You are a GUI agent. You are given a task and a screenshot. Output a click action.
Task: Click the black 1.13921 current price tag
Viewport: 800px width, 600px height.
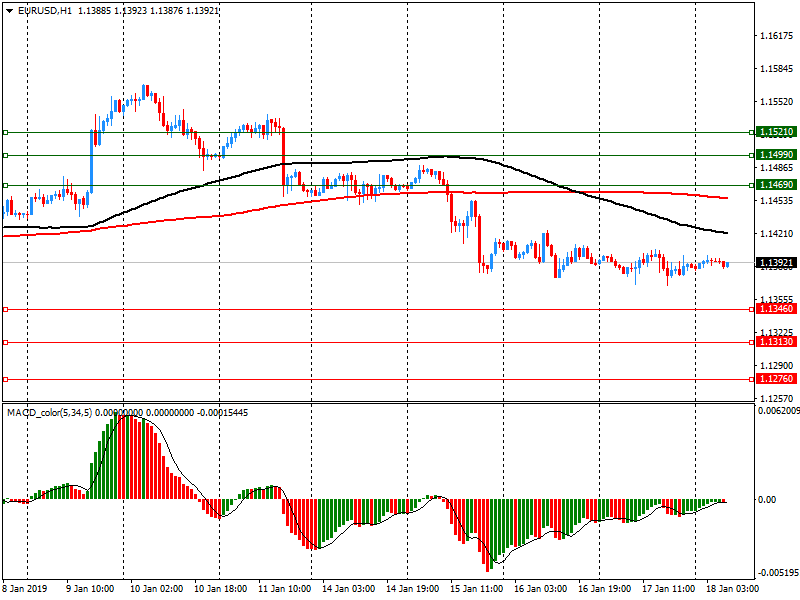coord(776,264)
